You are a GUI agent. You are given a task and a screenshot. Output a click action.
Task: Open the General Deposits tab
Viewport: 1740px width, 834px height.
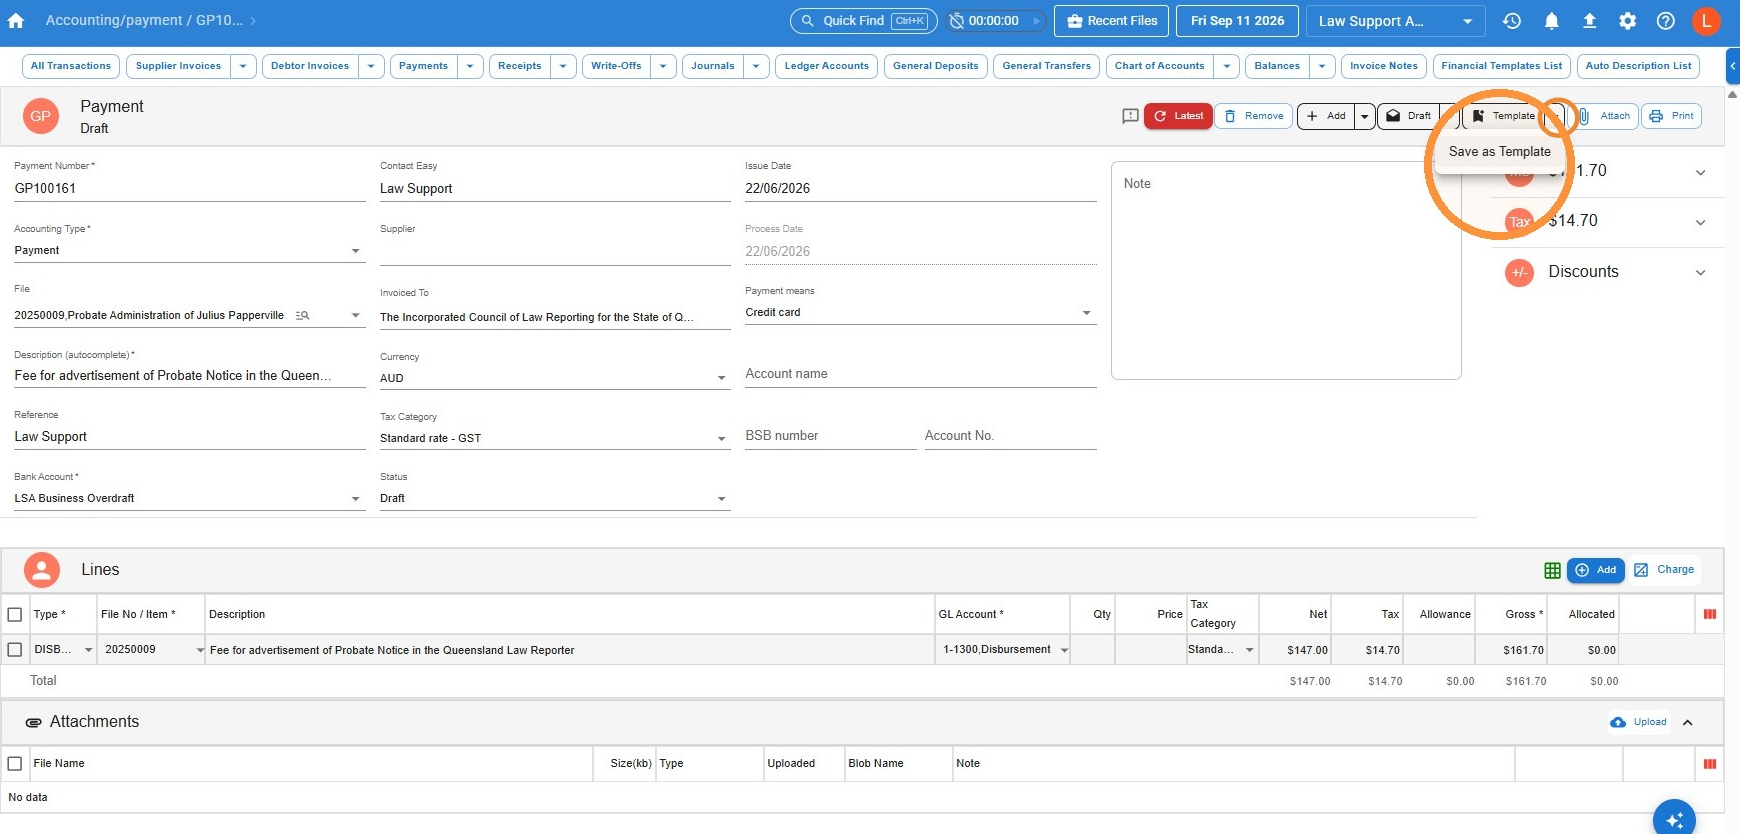tap(936, 66)
